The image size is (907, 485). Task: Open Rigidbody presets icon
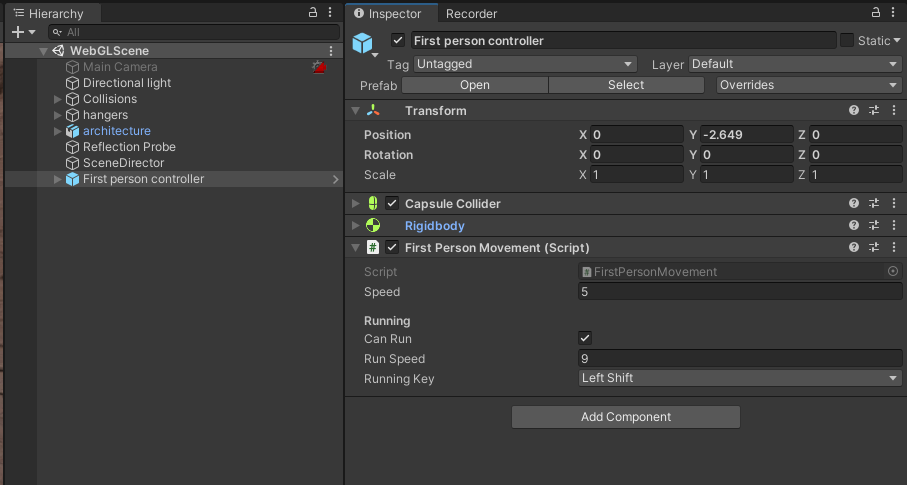[x=874, y=225]
